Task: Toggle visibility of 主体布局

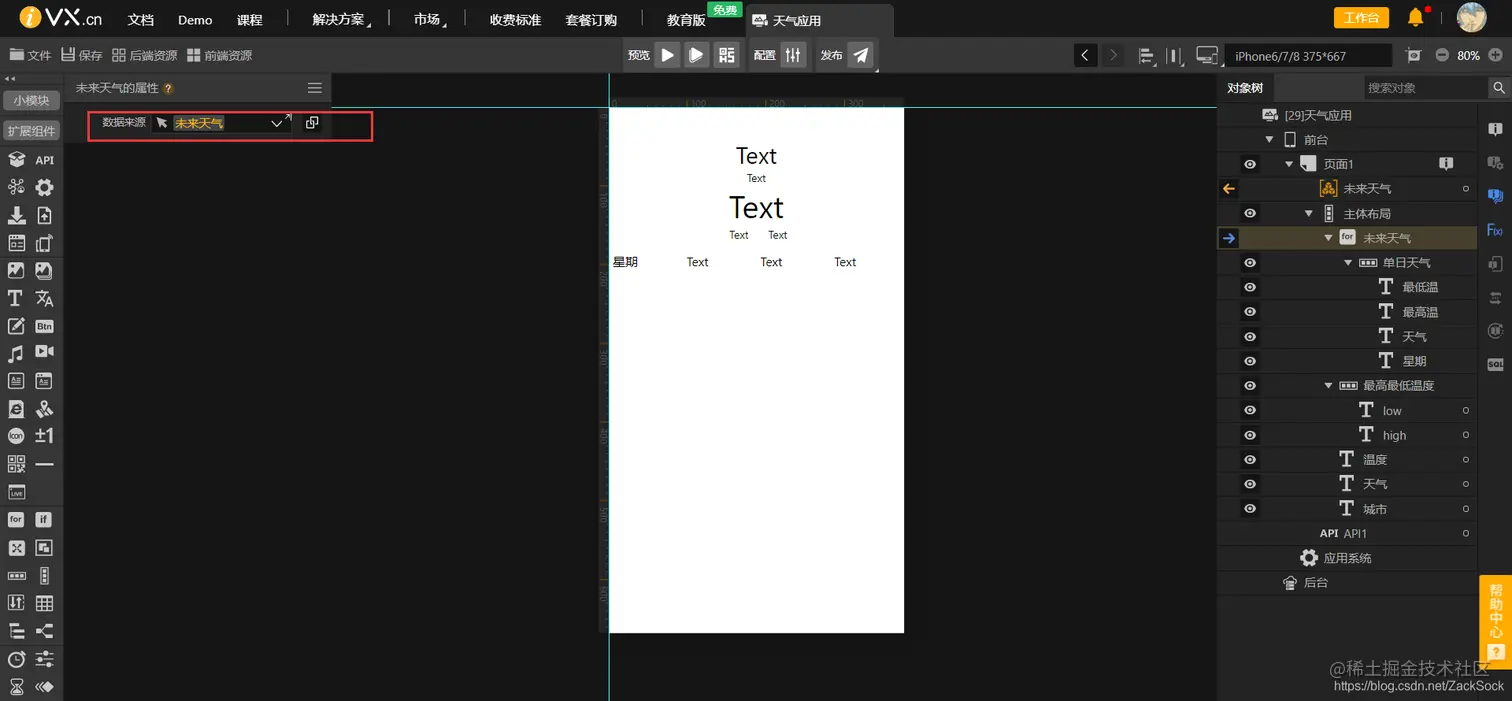Action: [1250, 213]
